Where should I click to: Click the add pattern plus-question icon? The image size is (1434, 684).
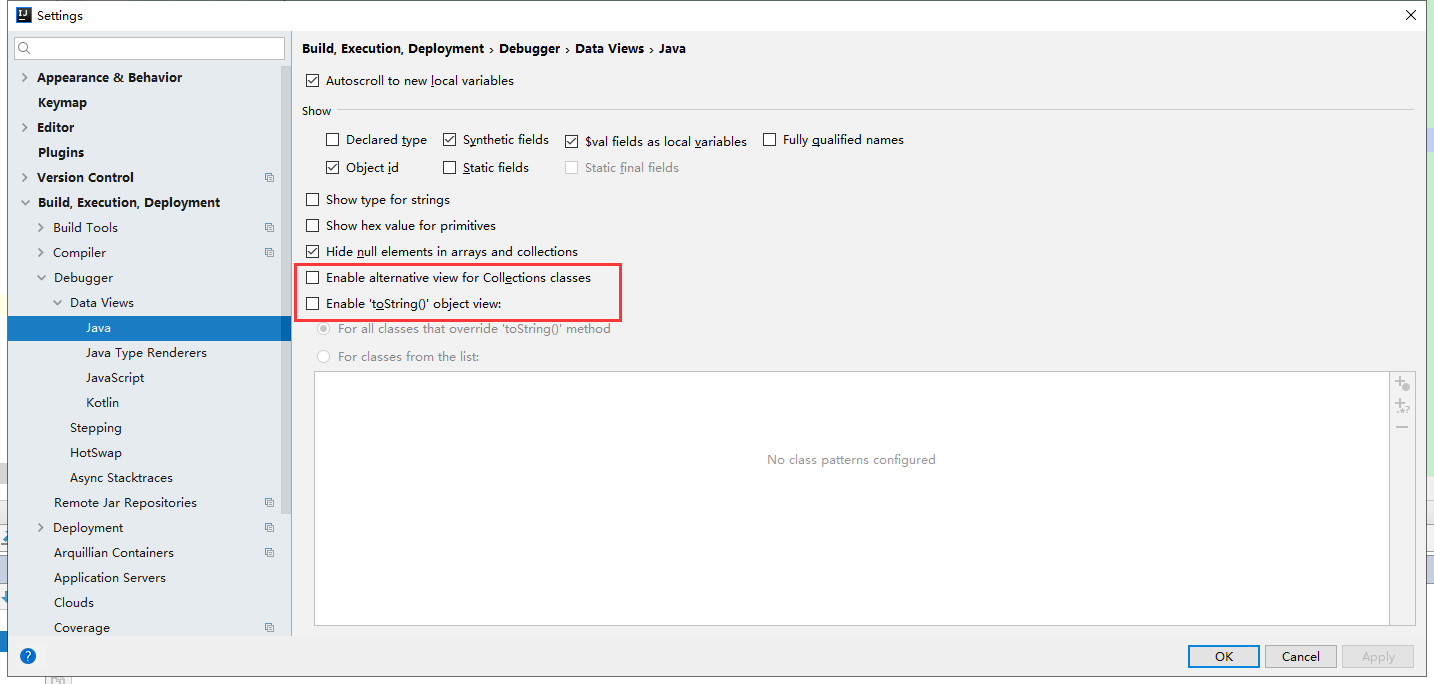pos(1402,405)
